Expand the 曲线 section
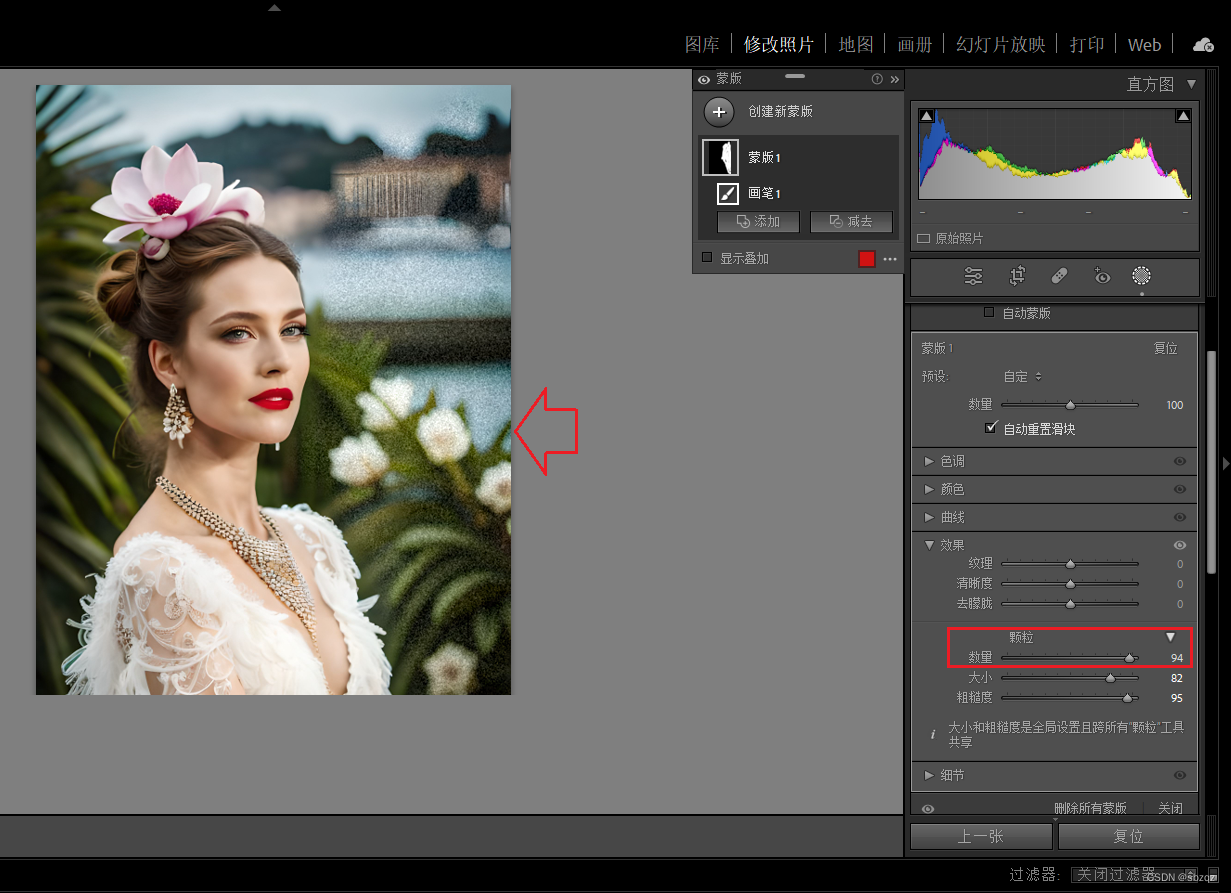The width and height of the screenshot is (1231, 893). 930,517
